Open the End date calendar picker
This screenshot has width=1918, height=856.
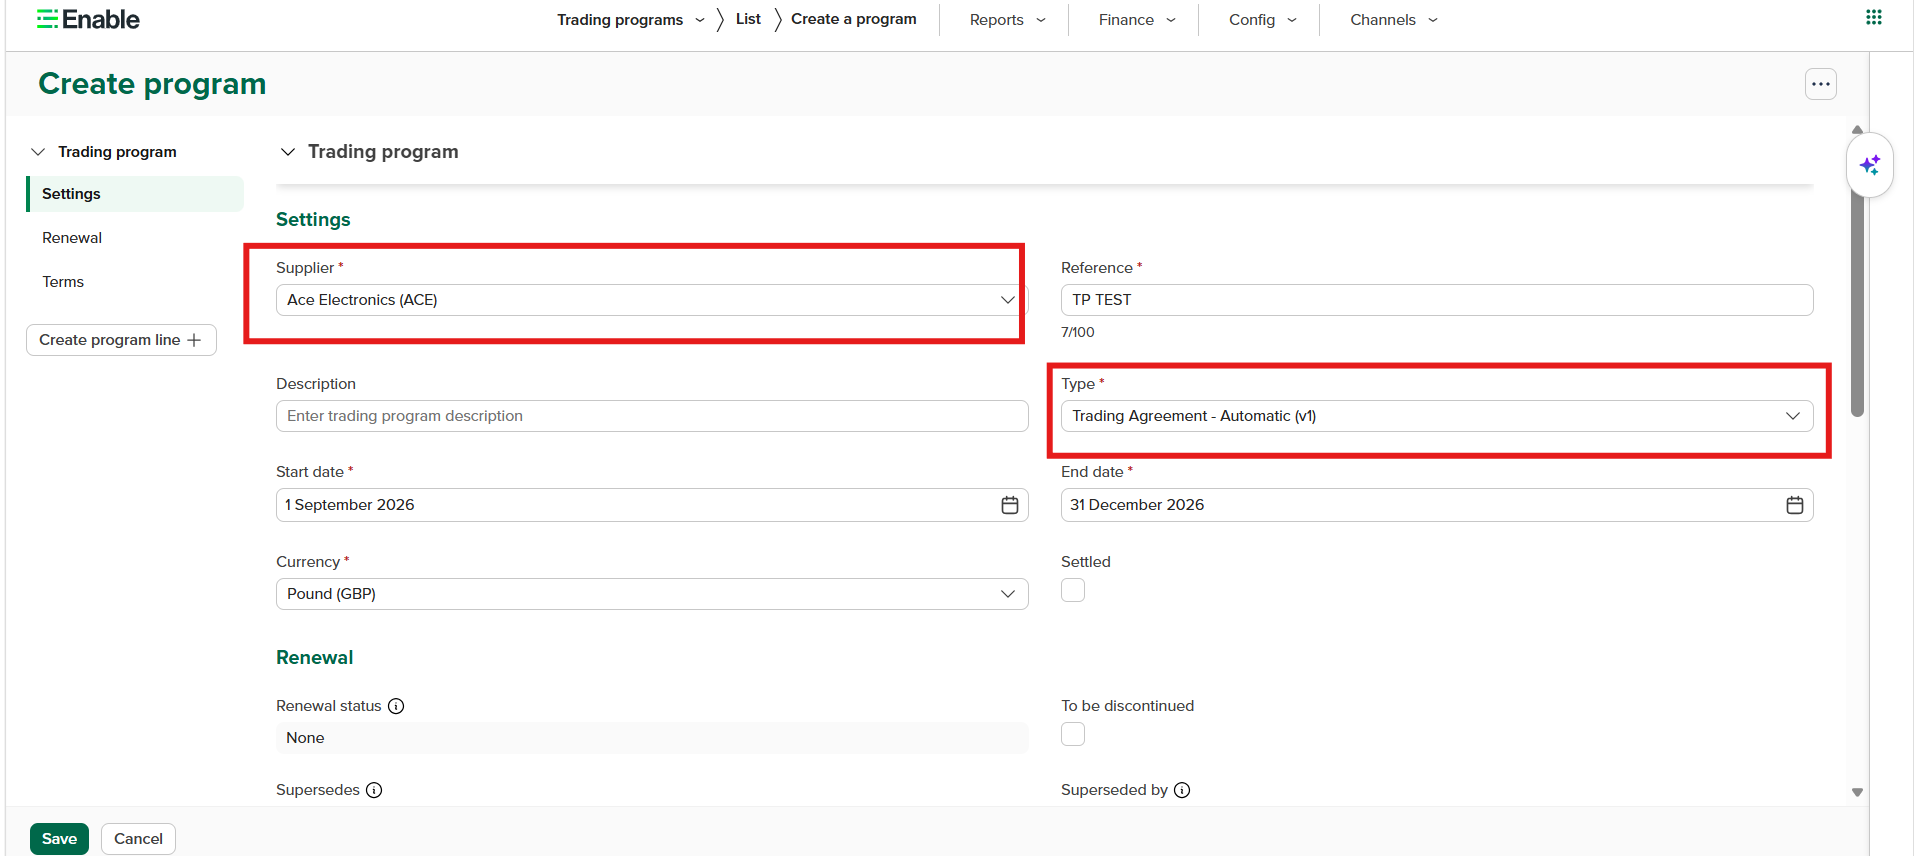point(1794,505)
